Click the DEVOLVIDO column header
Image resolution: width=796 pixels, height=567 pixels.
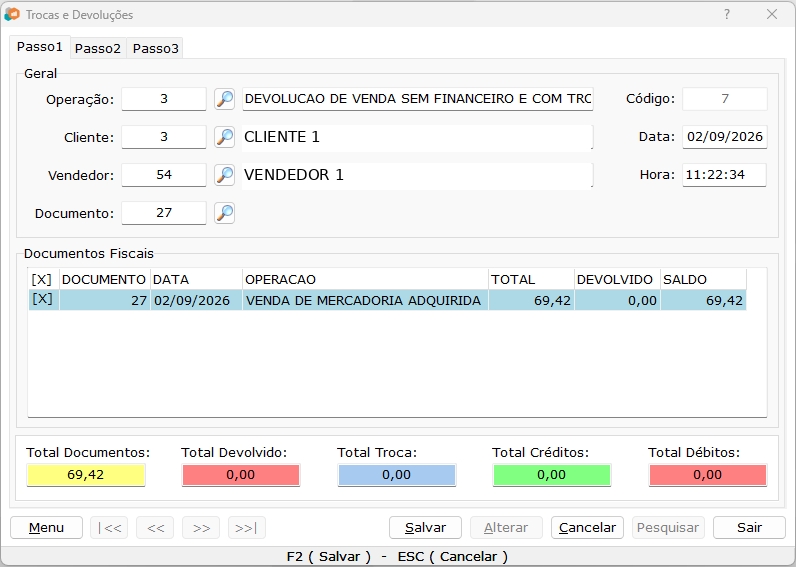[x=617, y=279]
